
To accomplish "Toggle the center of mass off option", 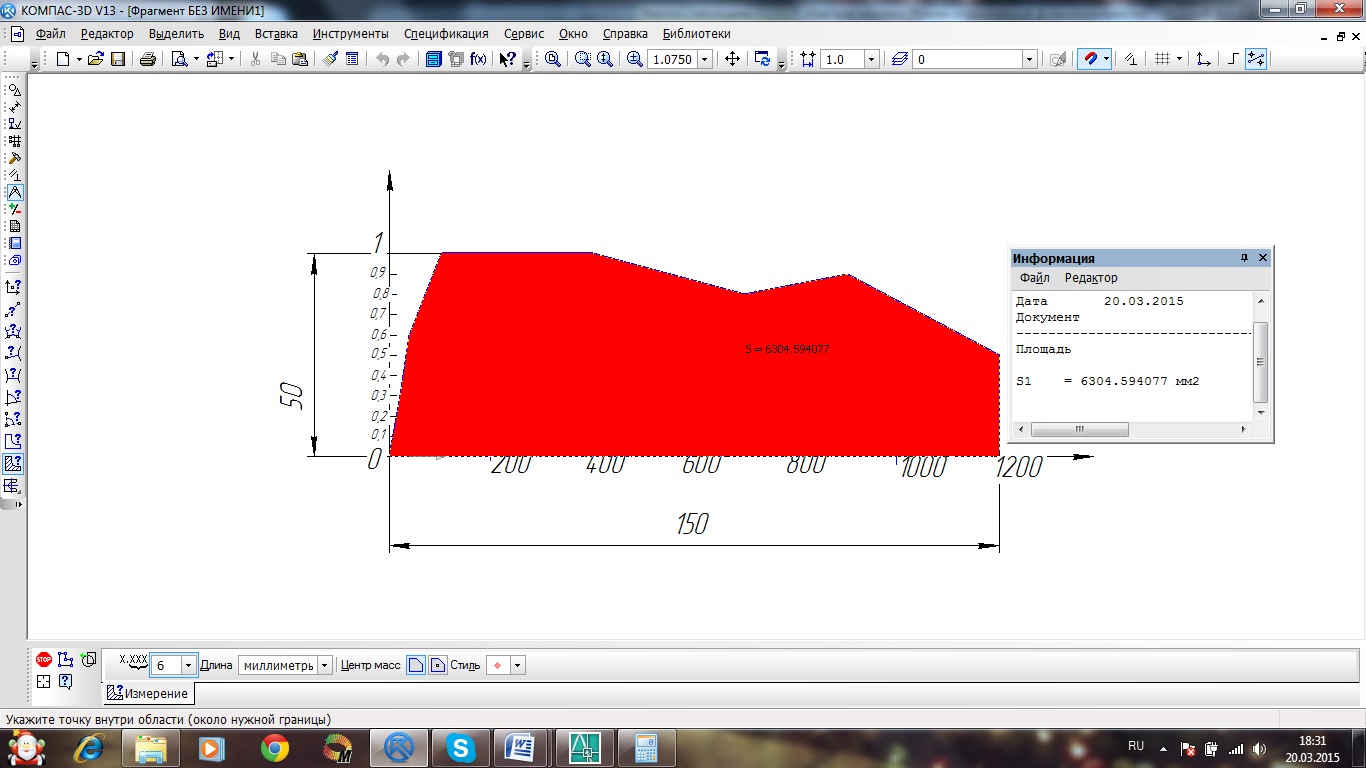I will point(416,665).
